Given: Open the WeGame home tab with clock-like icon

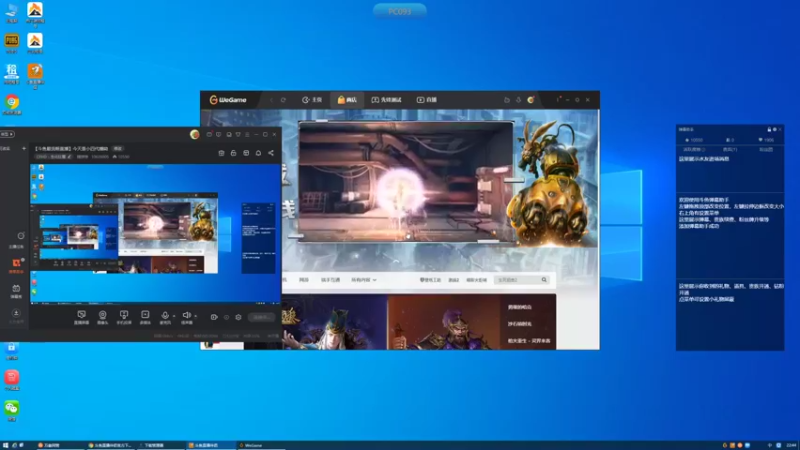Looking at the screenshot, I should tap(312, 100).
